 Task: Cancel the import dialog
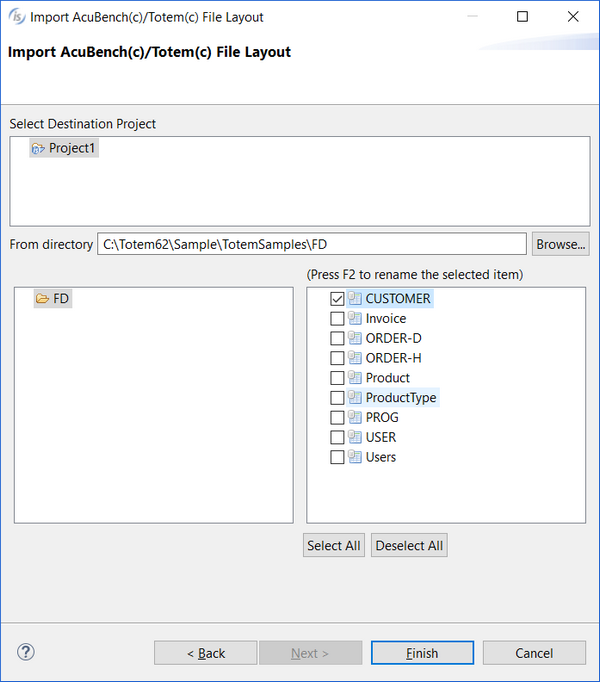coord(534,653)
